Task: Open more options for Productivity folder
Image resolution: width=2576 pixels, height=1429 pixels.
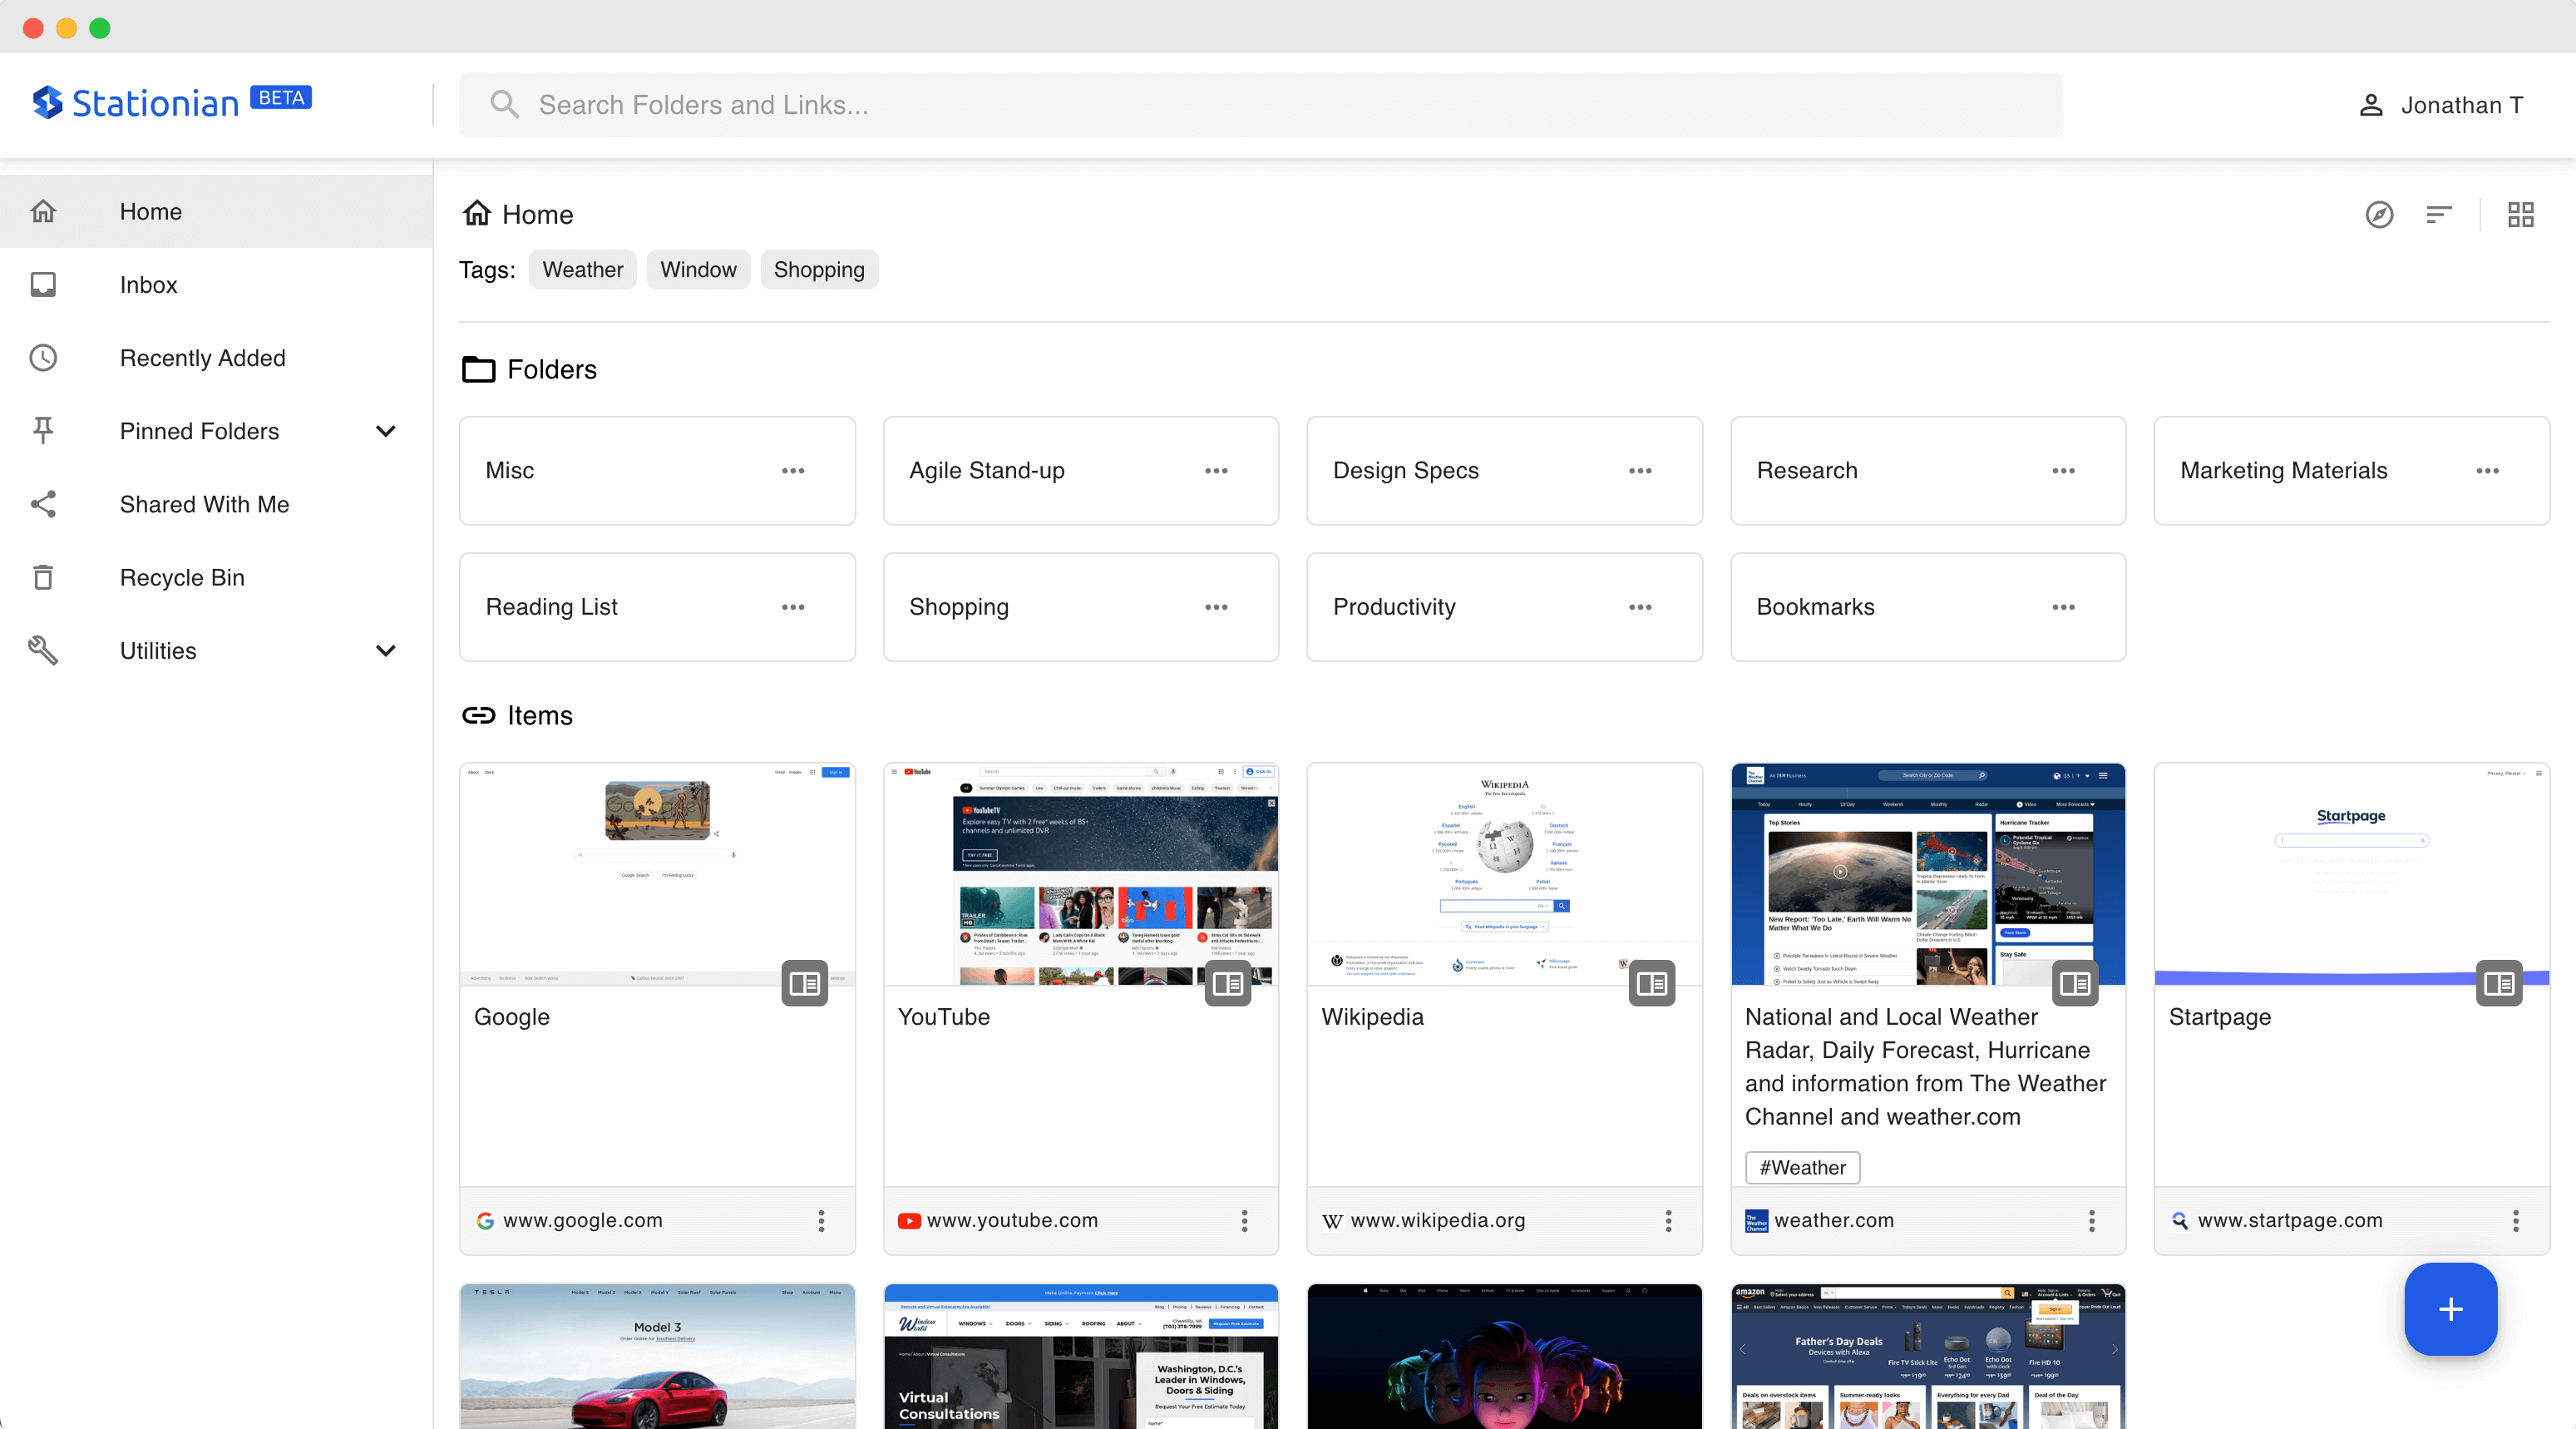Action: pos(1640,607)
